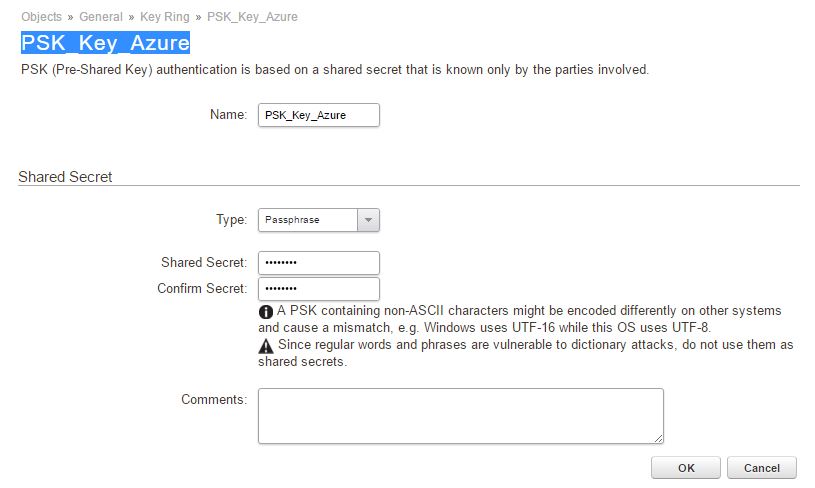Click the warning triangle icon about dictionary attacks
815x488 pixels.
(266, 345)
